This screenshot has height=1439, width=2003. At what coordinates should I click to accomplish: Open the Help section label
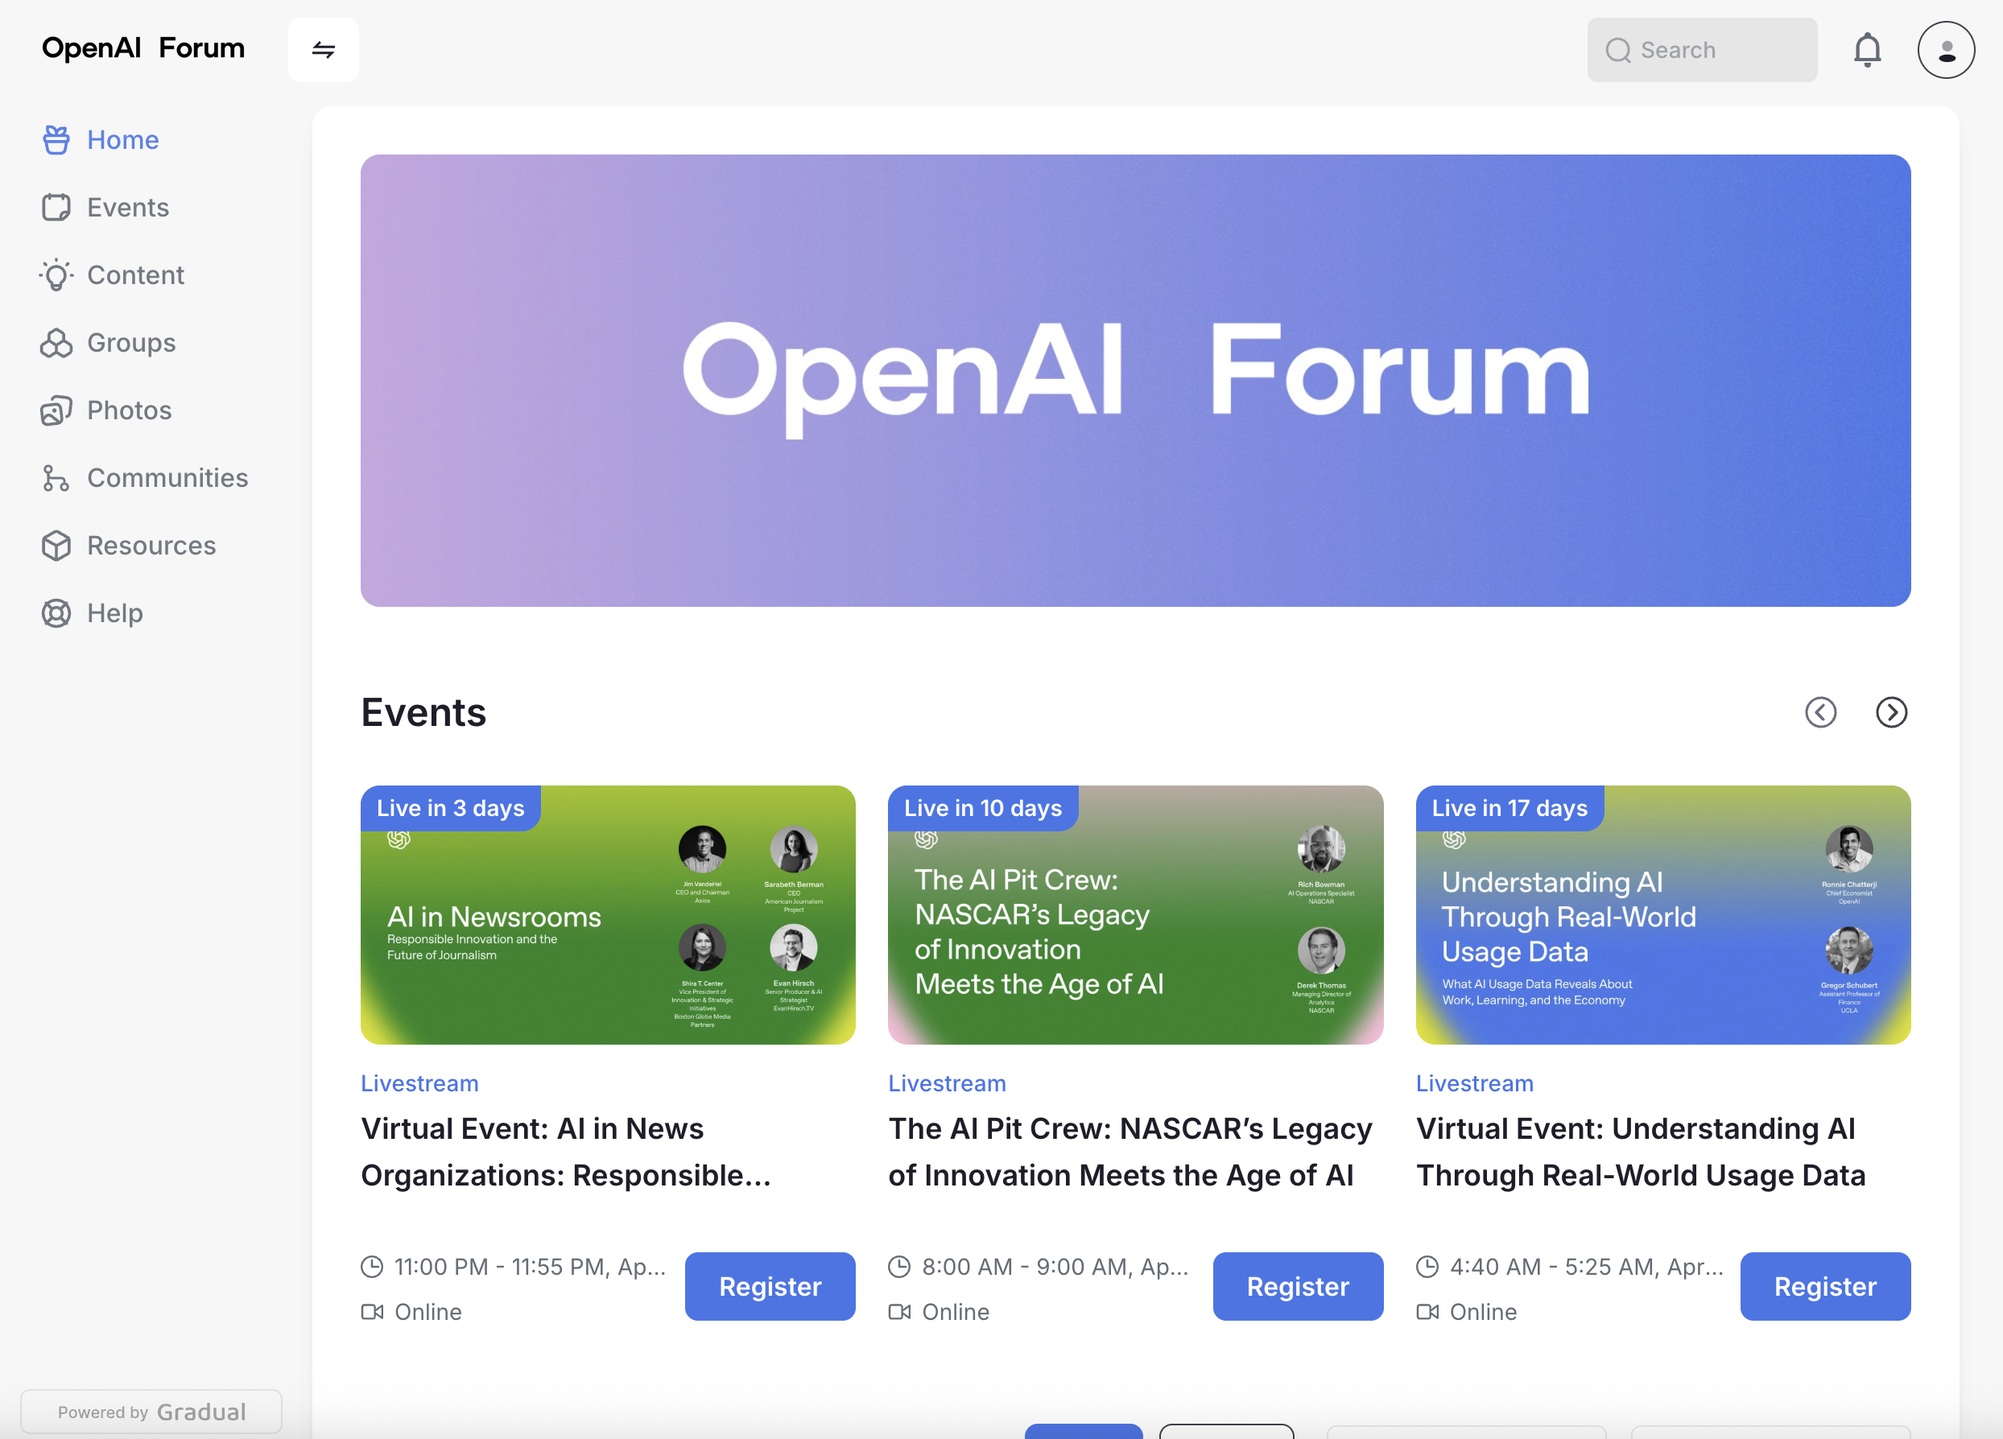[115, 613]
